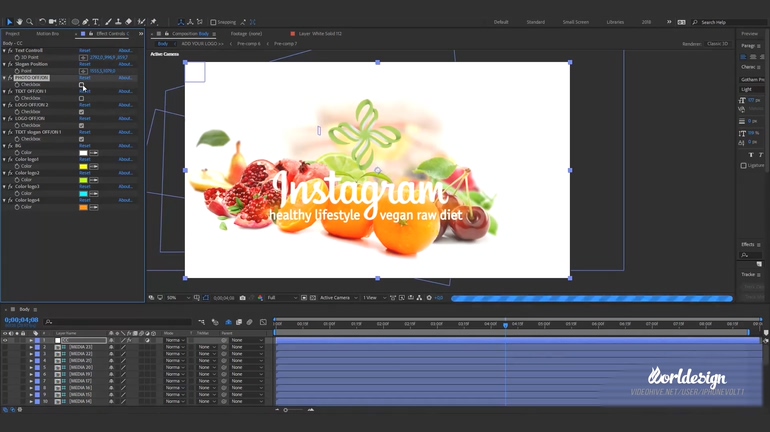Take a snapshot with camera icon
Screen dimensions: 770x432
coord(243,298)
